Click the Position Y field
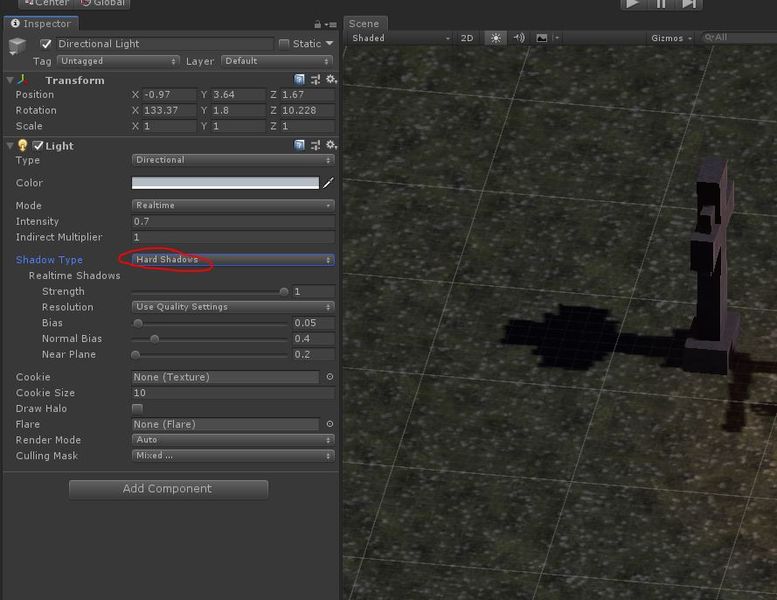777x600 pixels. pos(238,95)
